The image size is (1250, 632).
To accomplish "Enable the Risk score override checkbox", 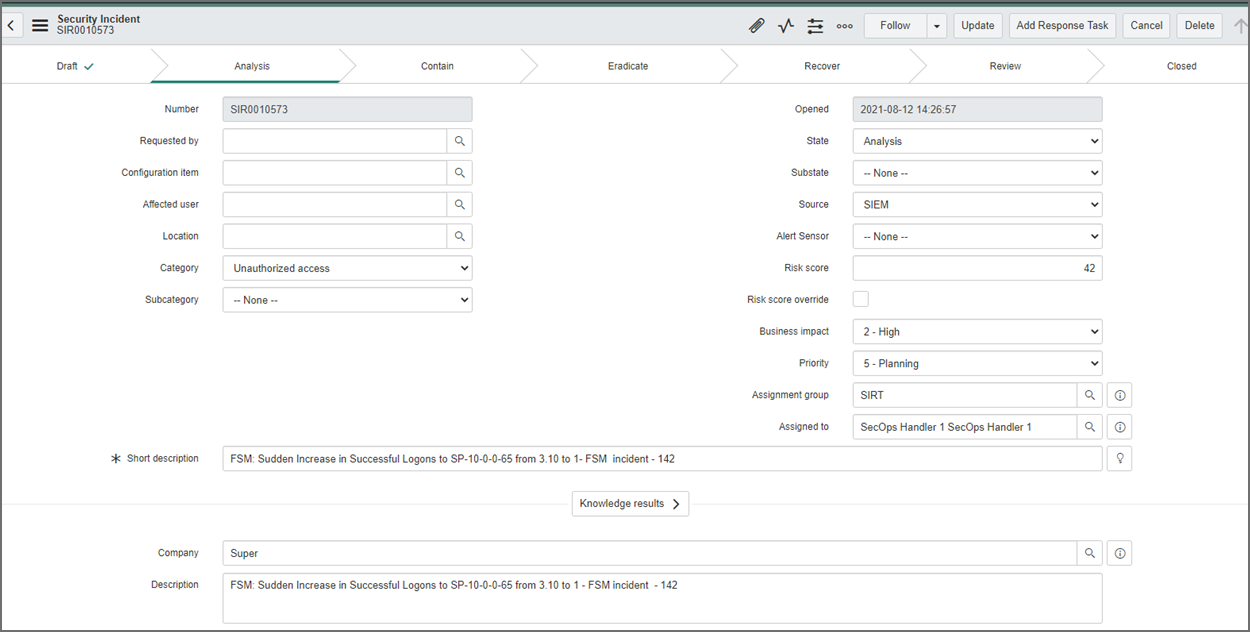I will pyautogui.click(x=858, y=298).
